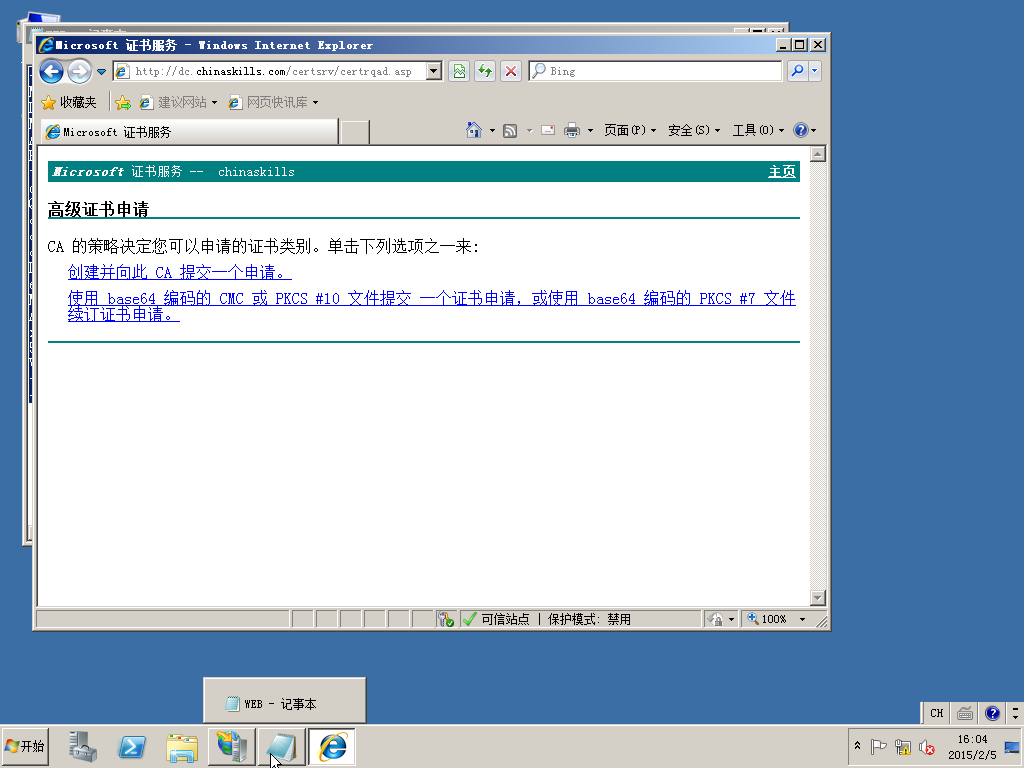Screen dimensions: 1024x768
Task: Stop loading with the red X icon
Action: 511,71
